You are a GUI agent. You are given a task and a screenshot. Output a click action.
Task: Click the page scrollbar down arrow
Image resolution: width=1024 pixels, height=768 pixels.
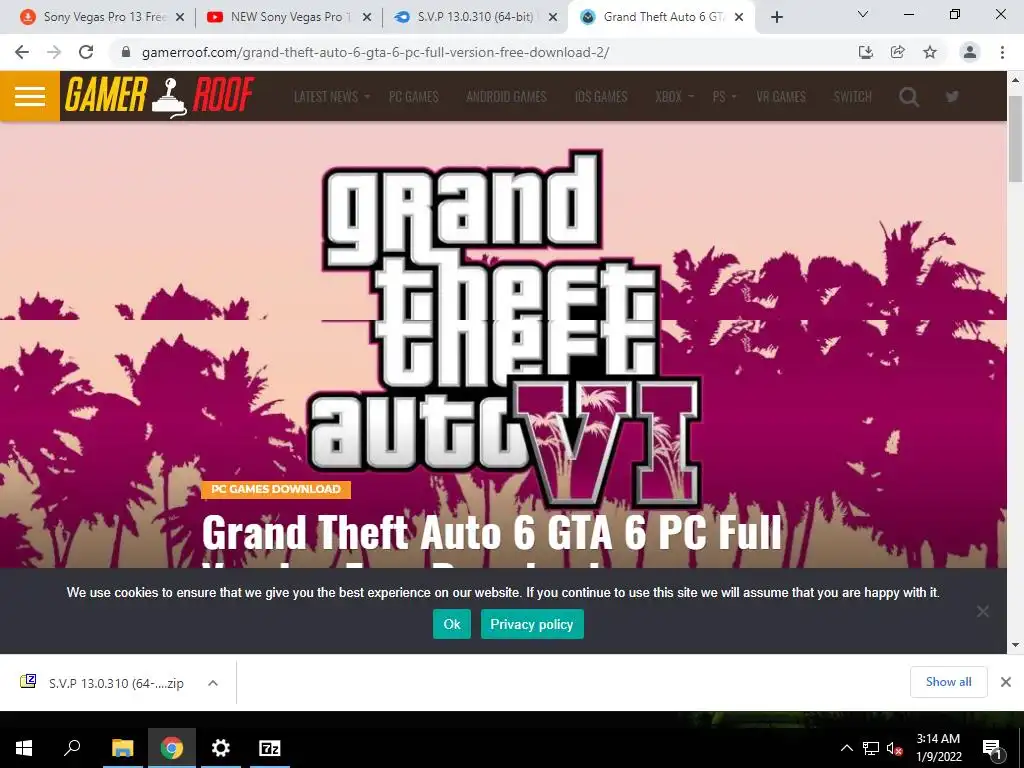point(1016,645)
